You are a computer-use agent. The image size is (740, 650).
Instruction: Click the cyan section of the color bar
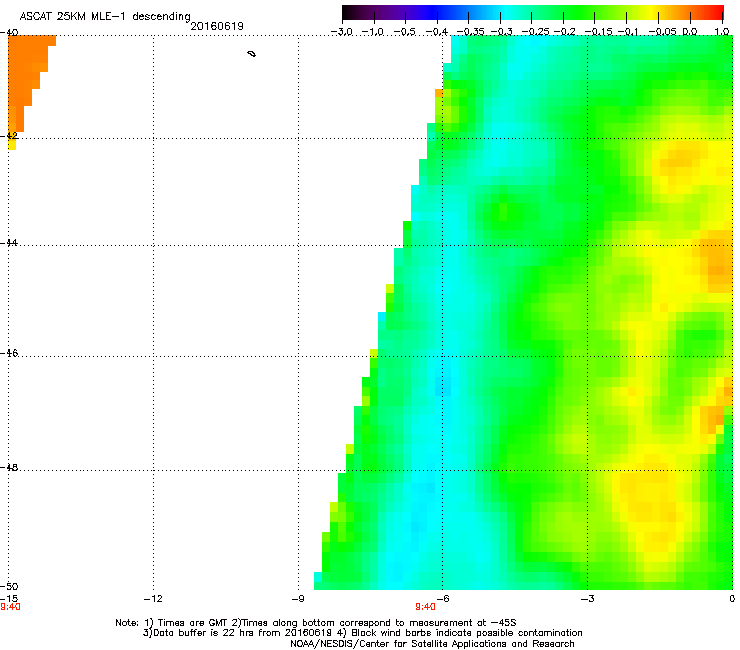[507, 12]
